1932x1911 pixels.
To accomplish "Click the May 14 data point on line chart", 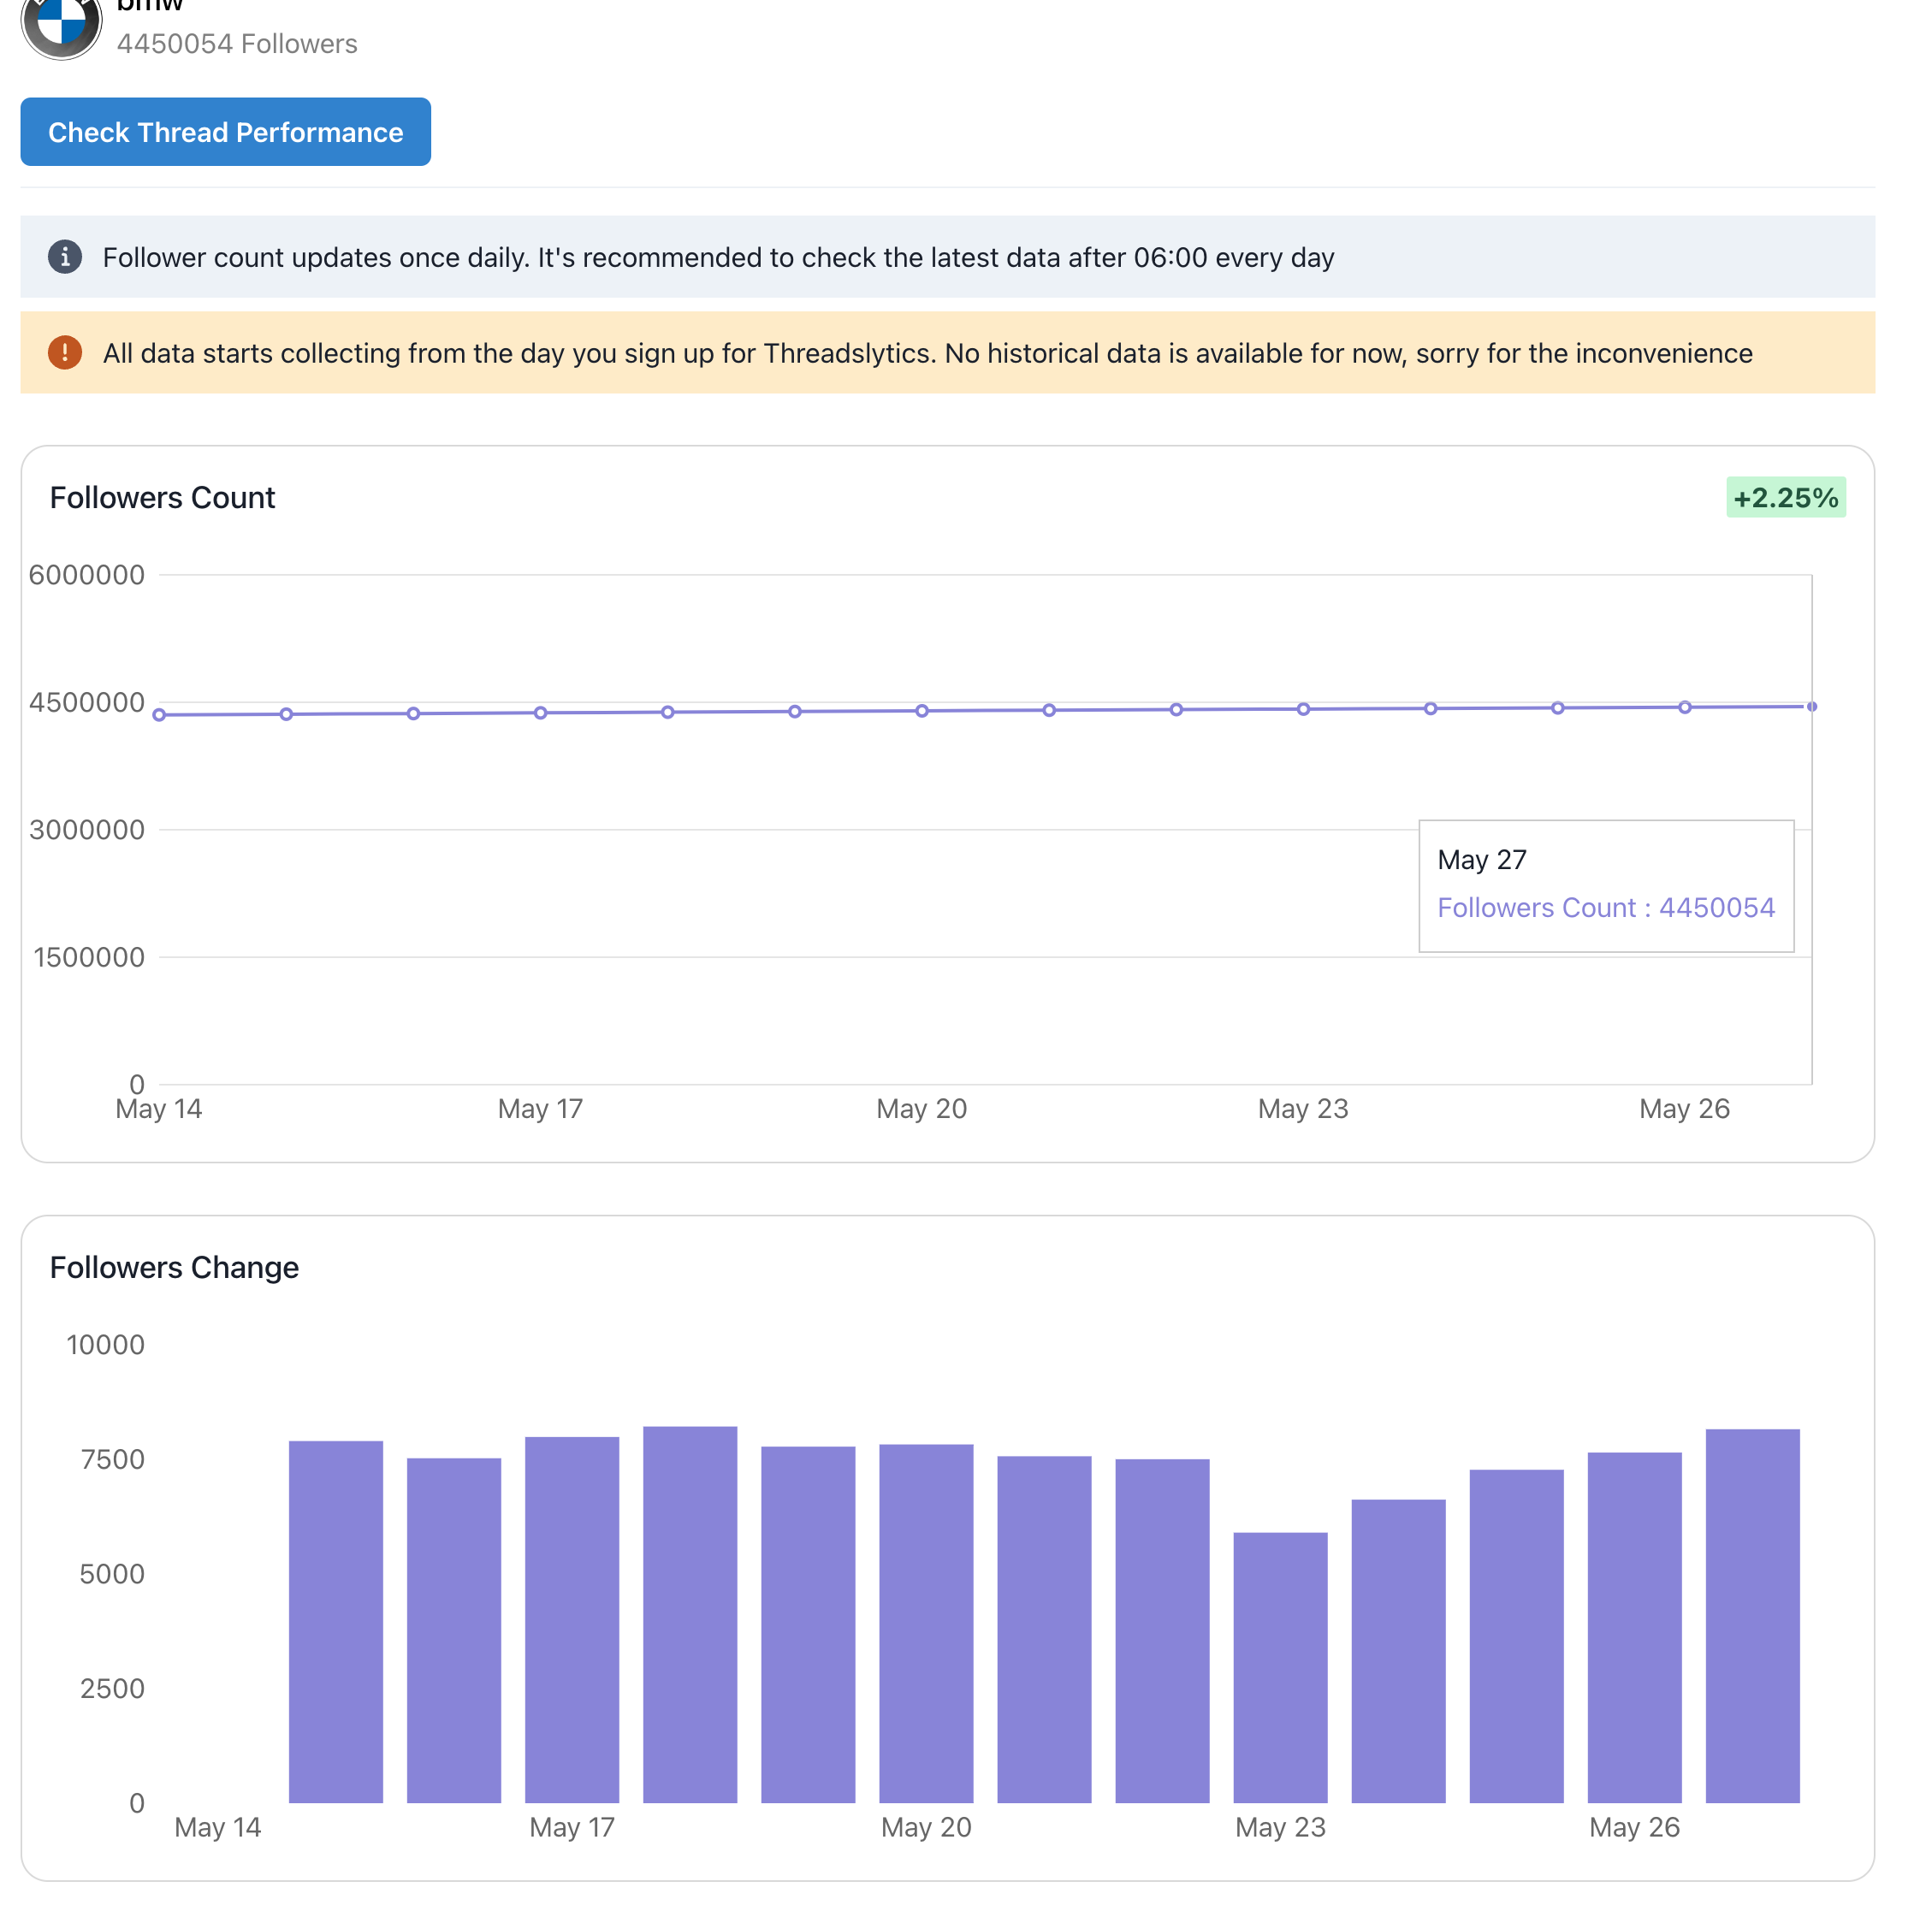I will click(159, 714).
